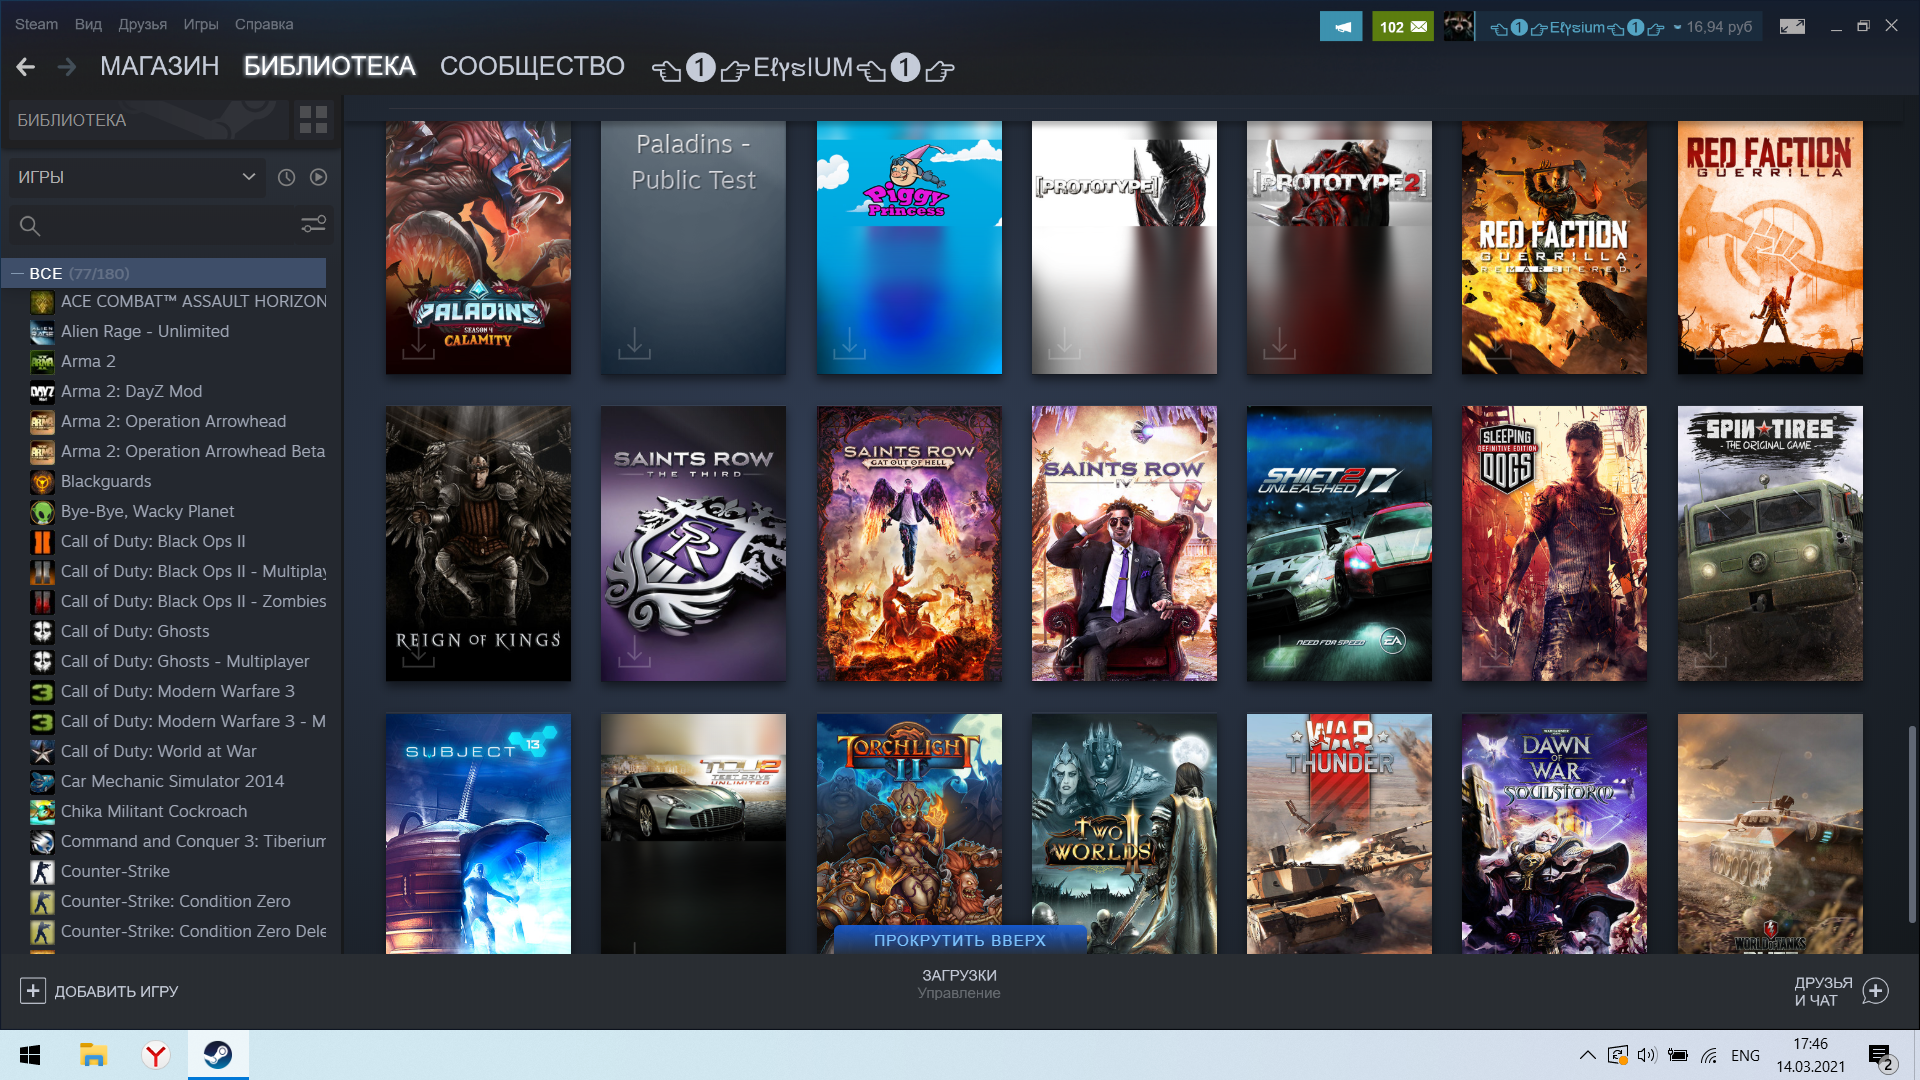Screen dimensions: 1920x1080
Task: Open Subject 13 game cover
Action: [x=478, y=834]
